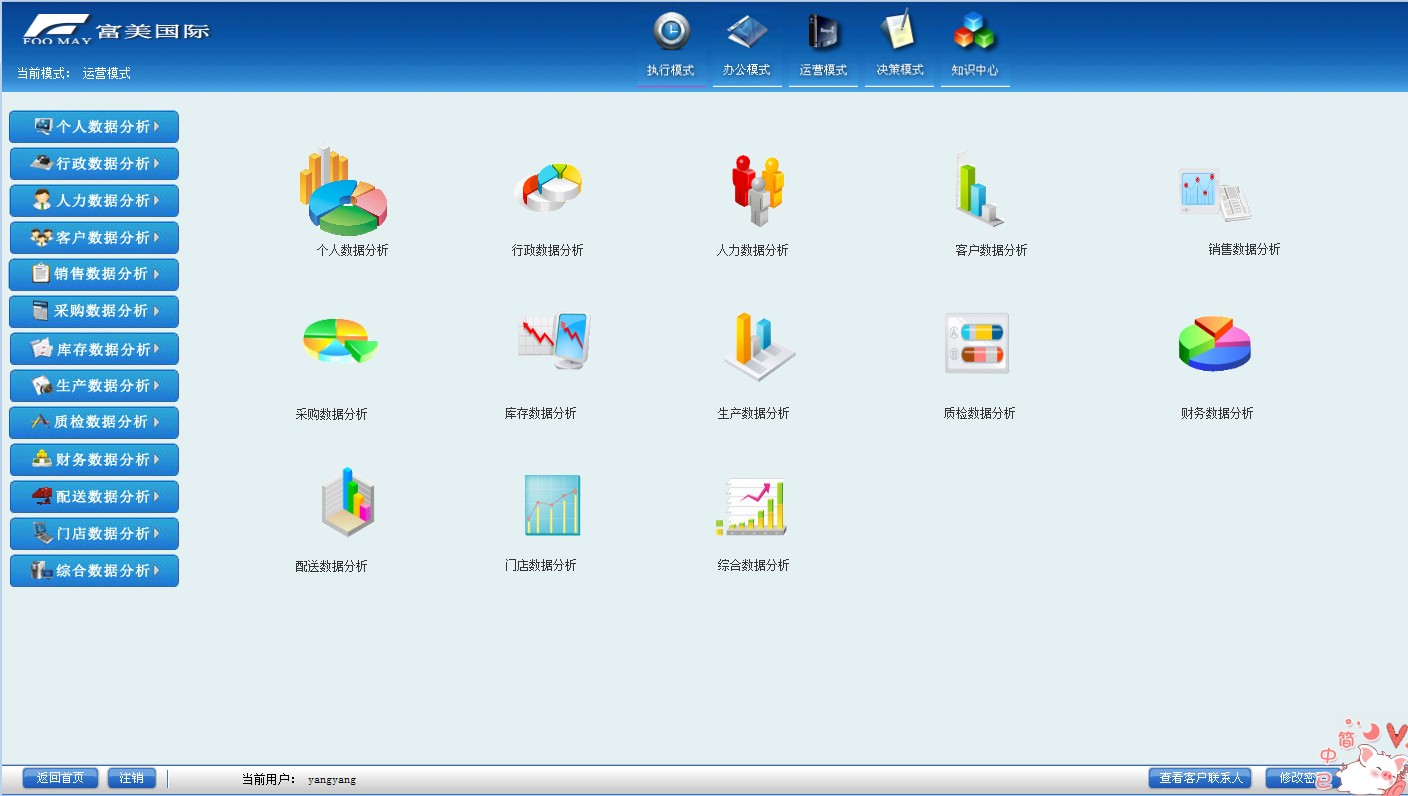Click the 返回首页 button
This screenshot has width=1408, height=796.
point(60,778)
